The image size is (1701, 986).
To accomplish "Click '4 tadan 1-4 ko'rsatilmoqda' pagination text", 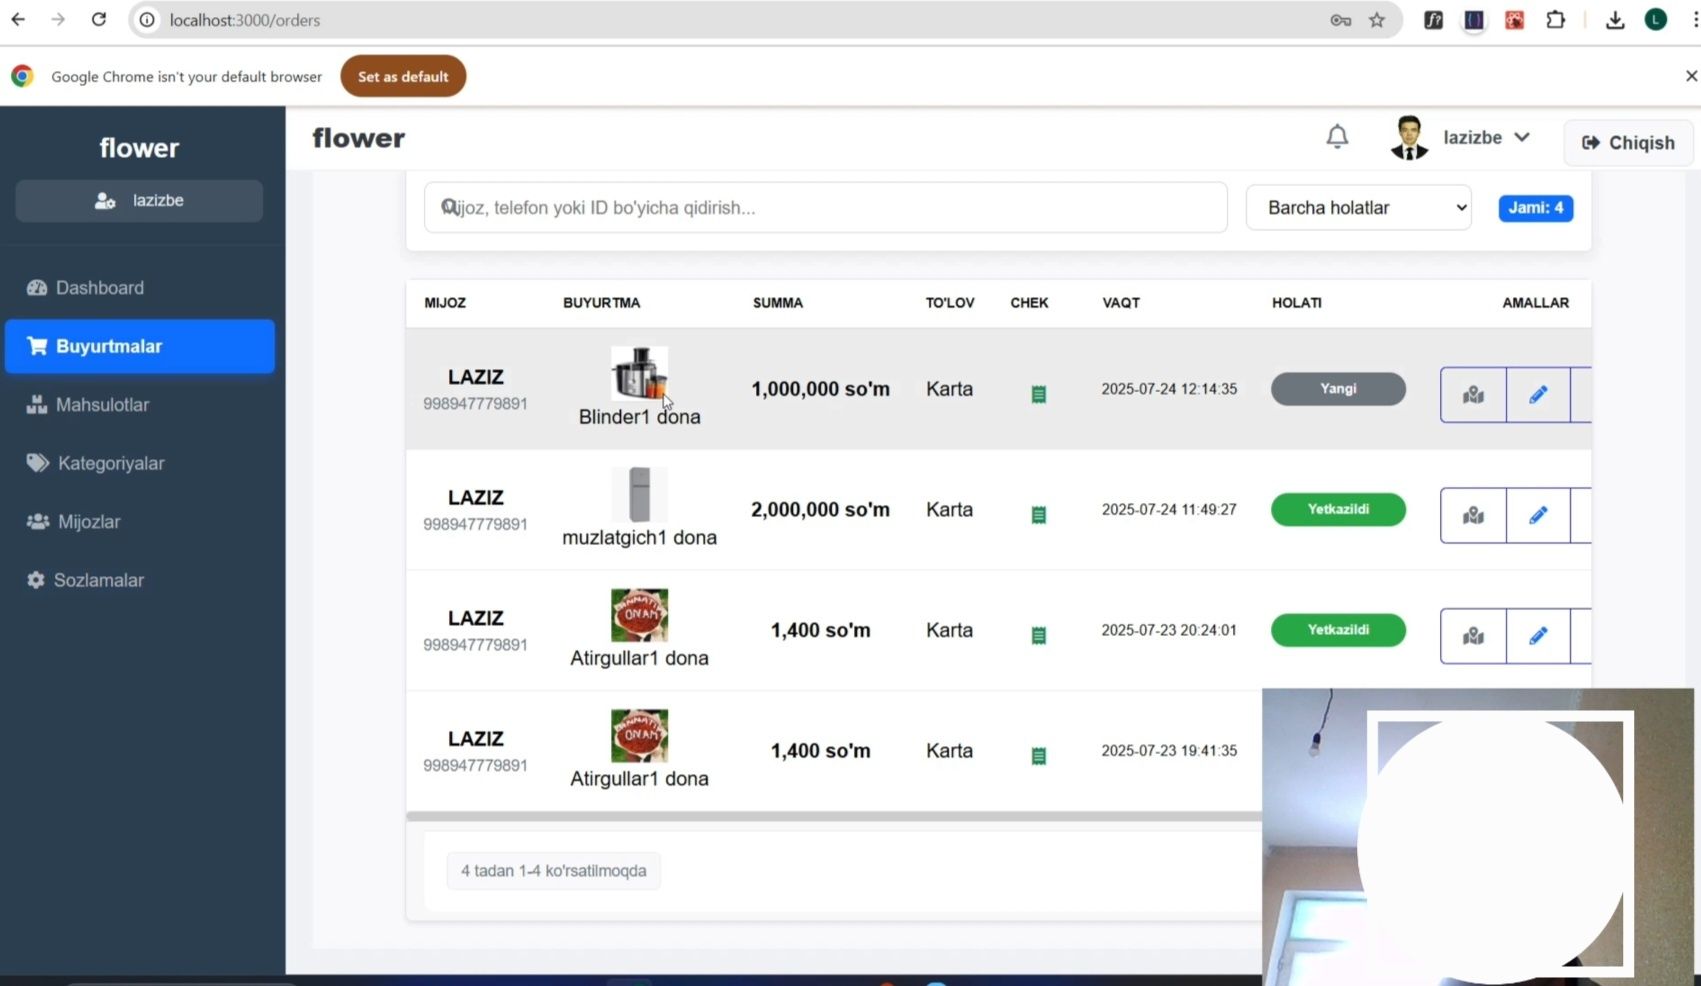I will 554,871.
